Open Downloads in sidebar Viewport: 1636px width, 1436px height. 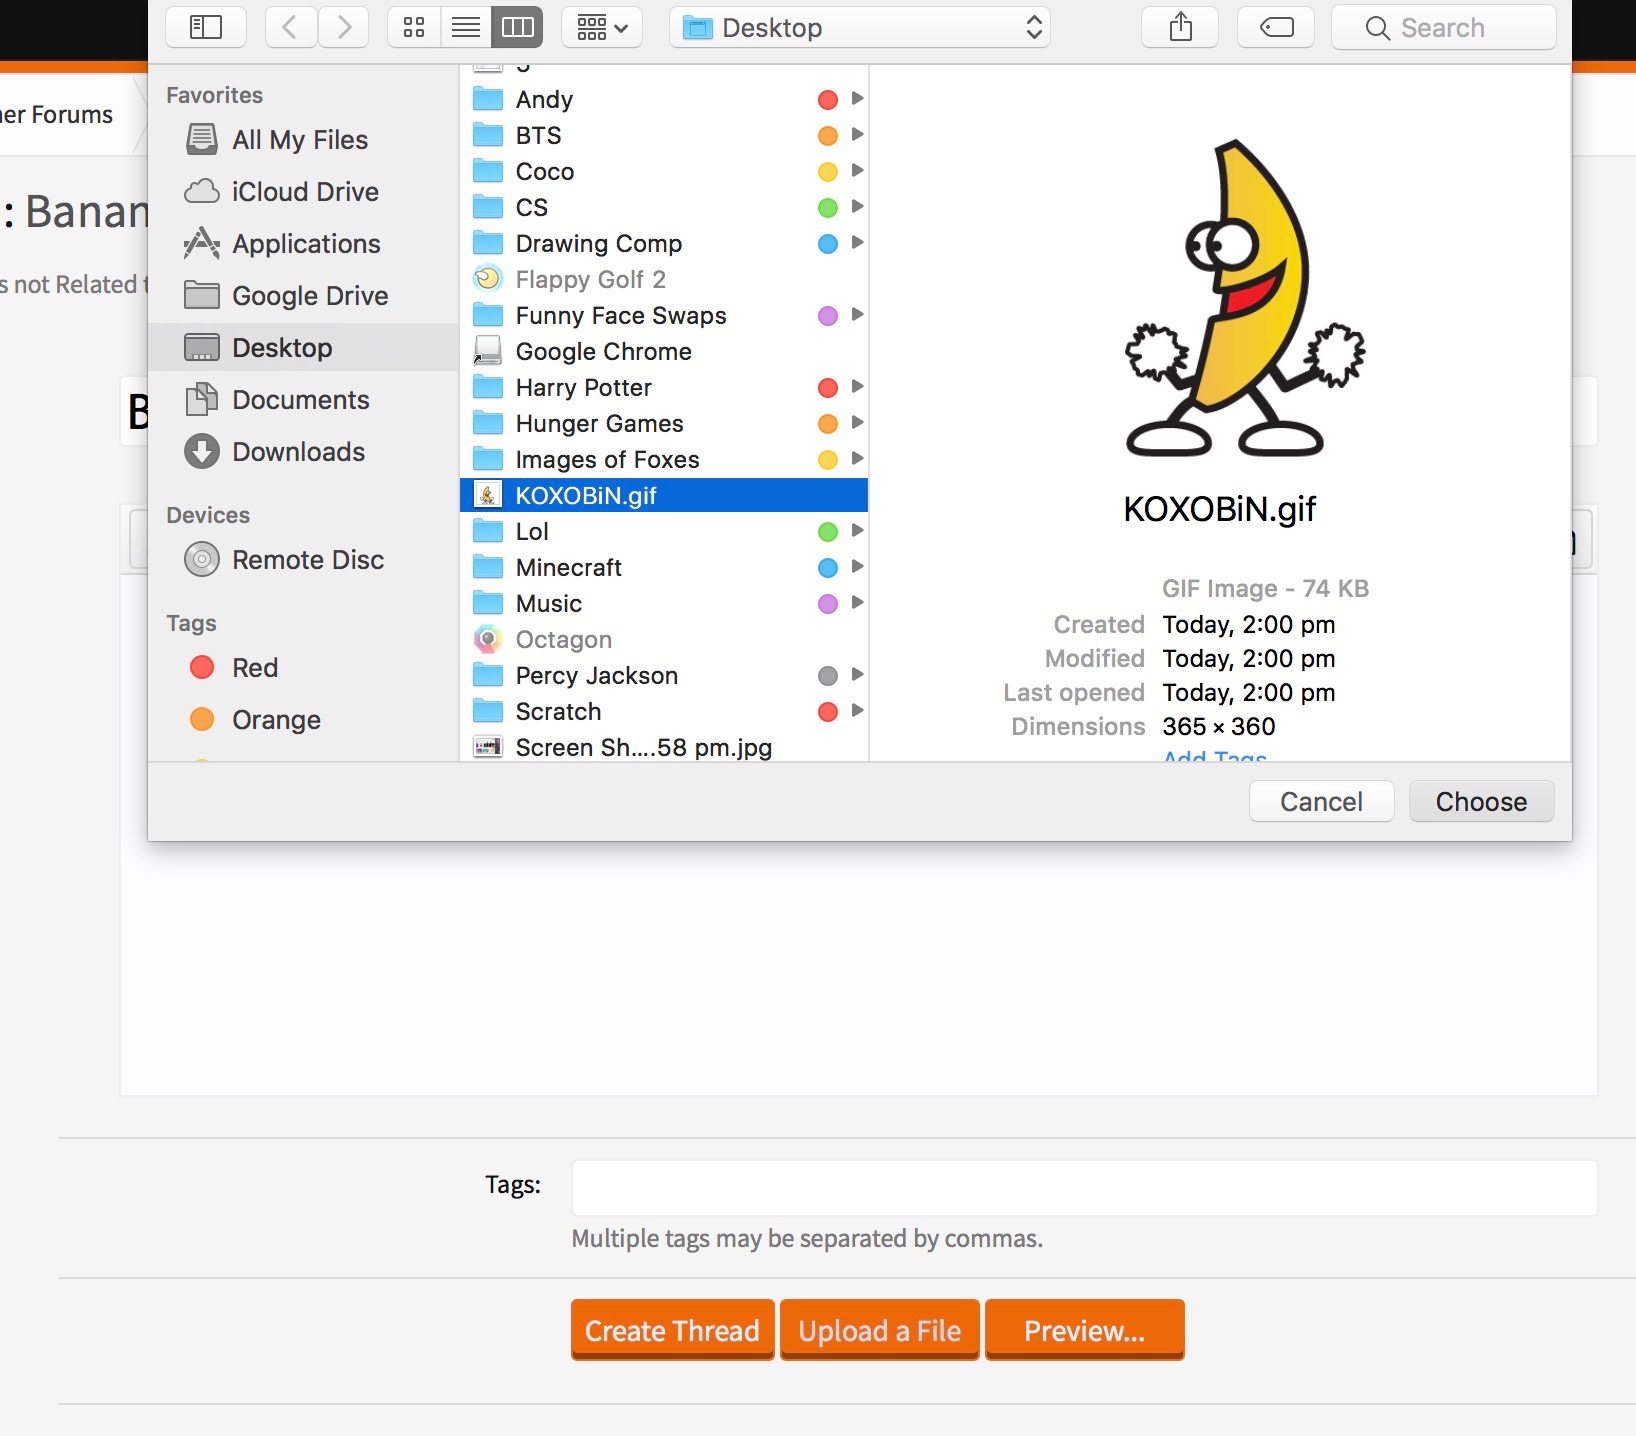[x=303, y=452]
